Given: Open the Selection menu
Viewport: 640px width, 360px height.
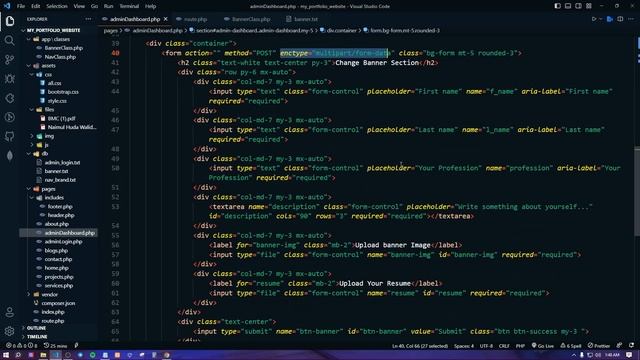Looking at the screenshot, I should tap(57, 6).
